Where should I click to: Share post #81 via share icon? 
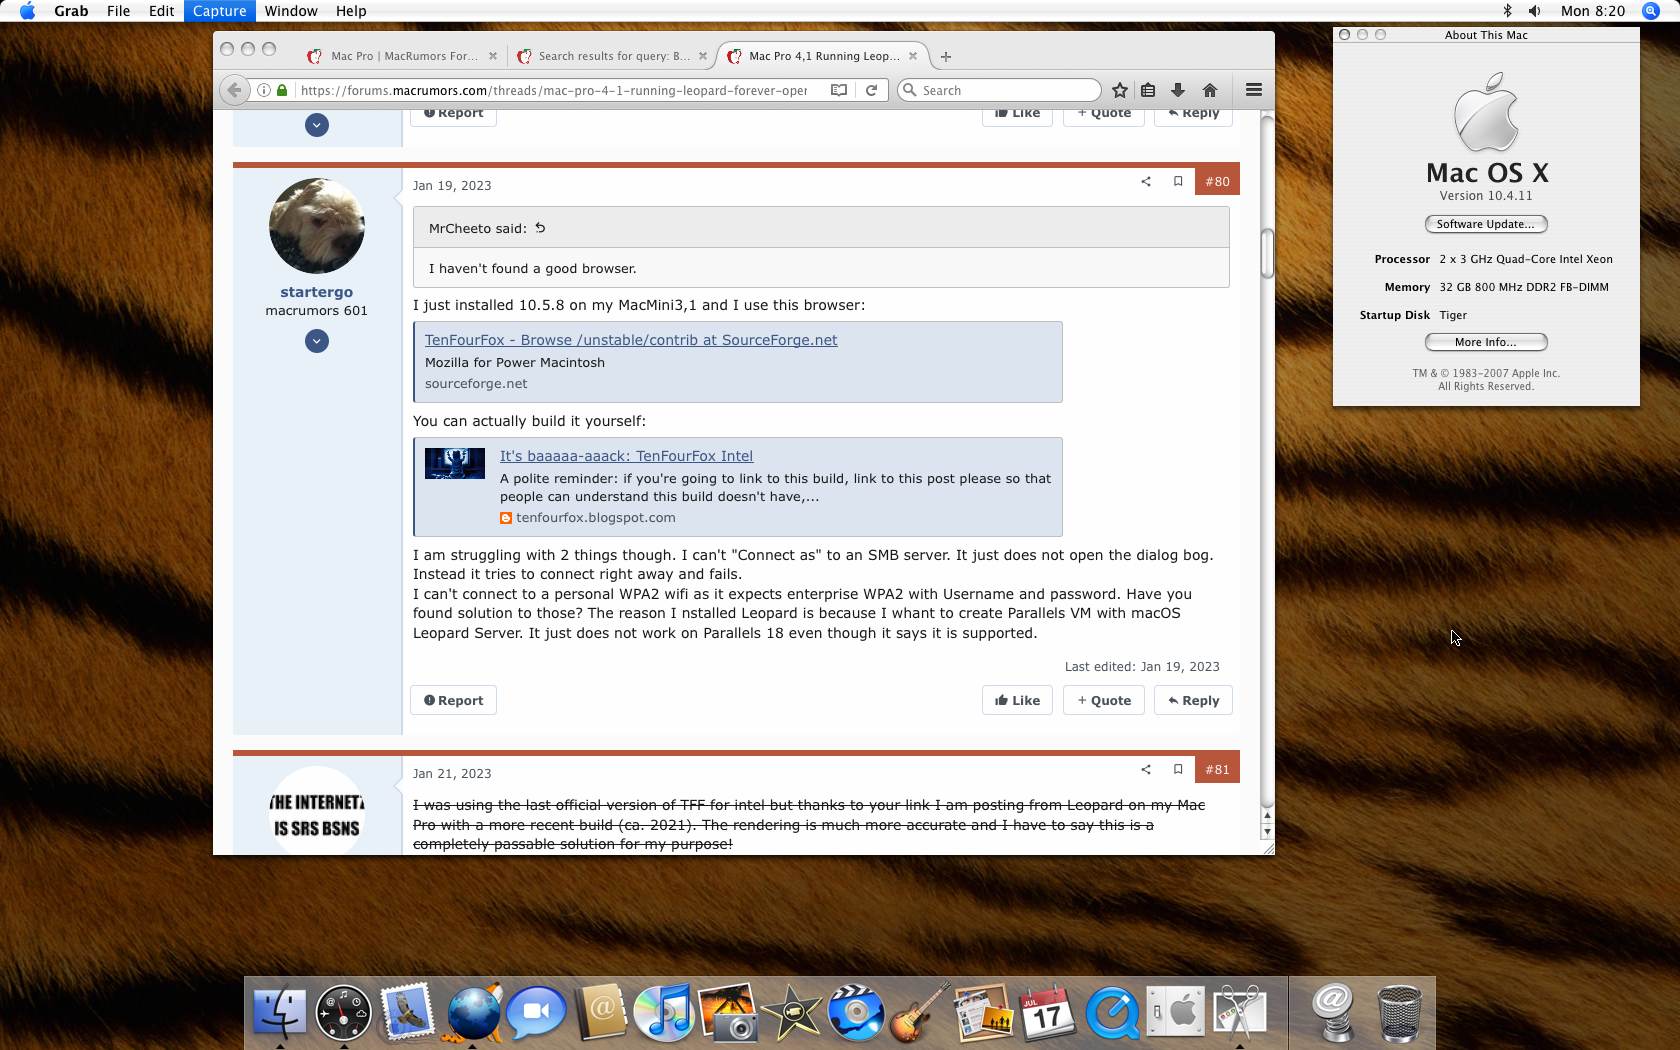pyautogui.click(x=1146, y=770)
